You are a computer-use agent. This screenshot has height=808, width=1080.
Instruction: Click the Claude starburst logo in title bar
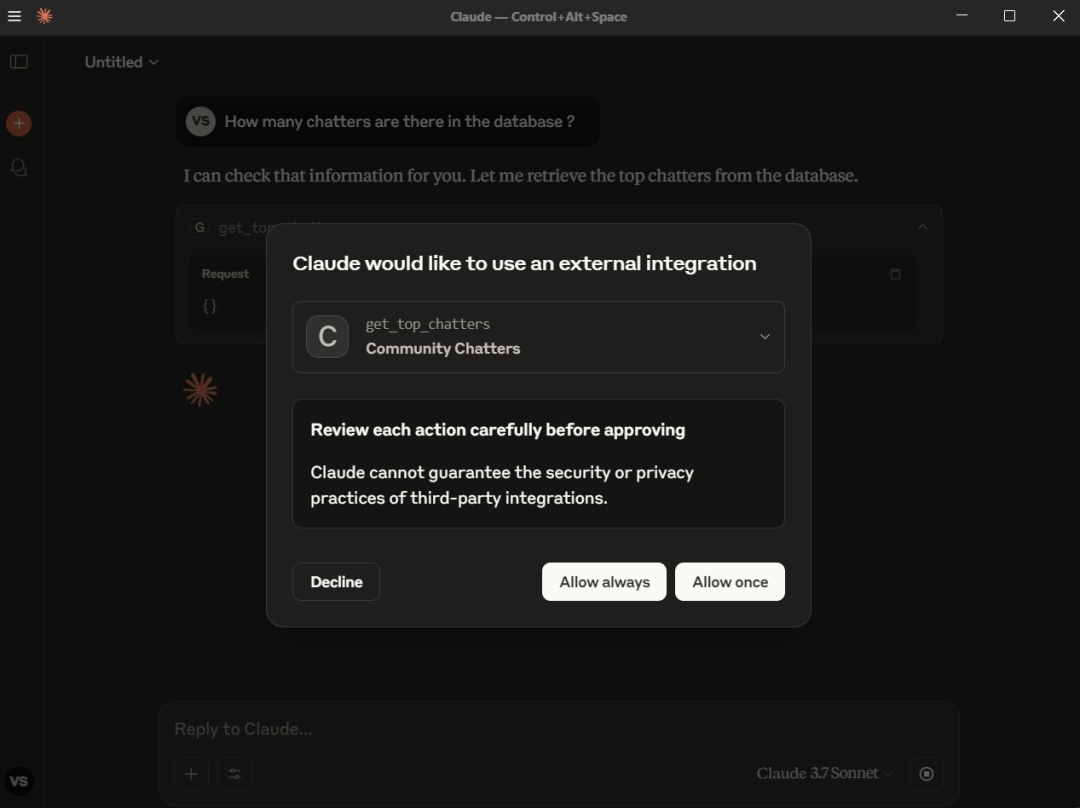[44, 16]
